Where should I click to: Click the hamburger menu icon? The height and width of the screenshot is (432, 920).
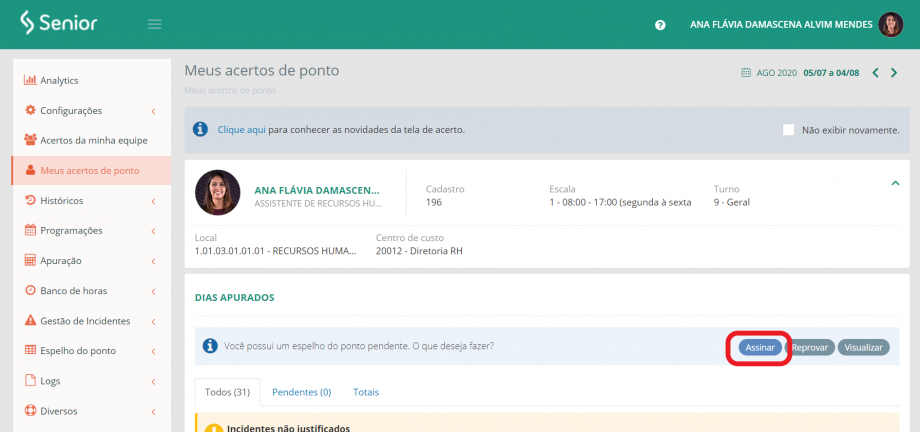pos(154,24)
